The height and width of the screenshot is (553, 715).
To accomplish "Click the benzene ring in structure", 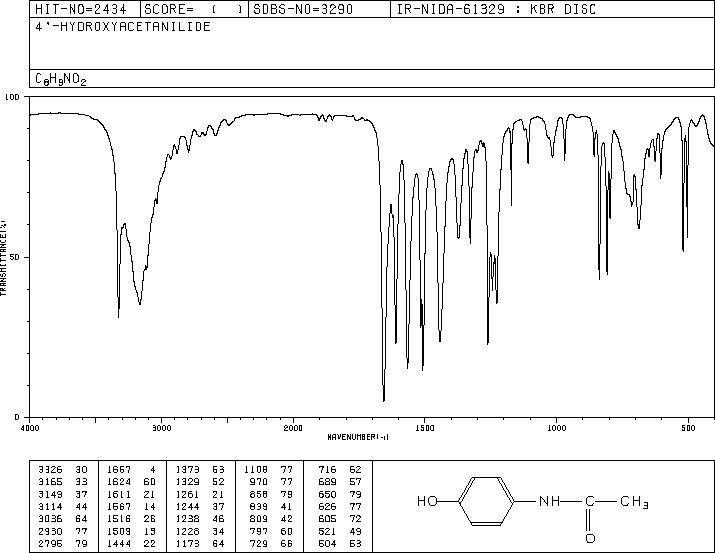I will (x=487, y=501).
